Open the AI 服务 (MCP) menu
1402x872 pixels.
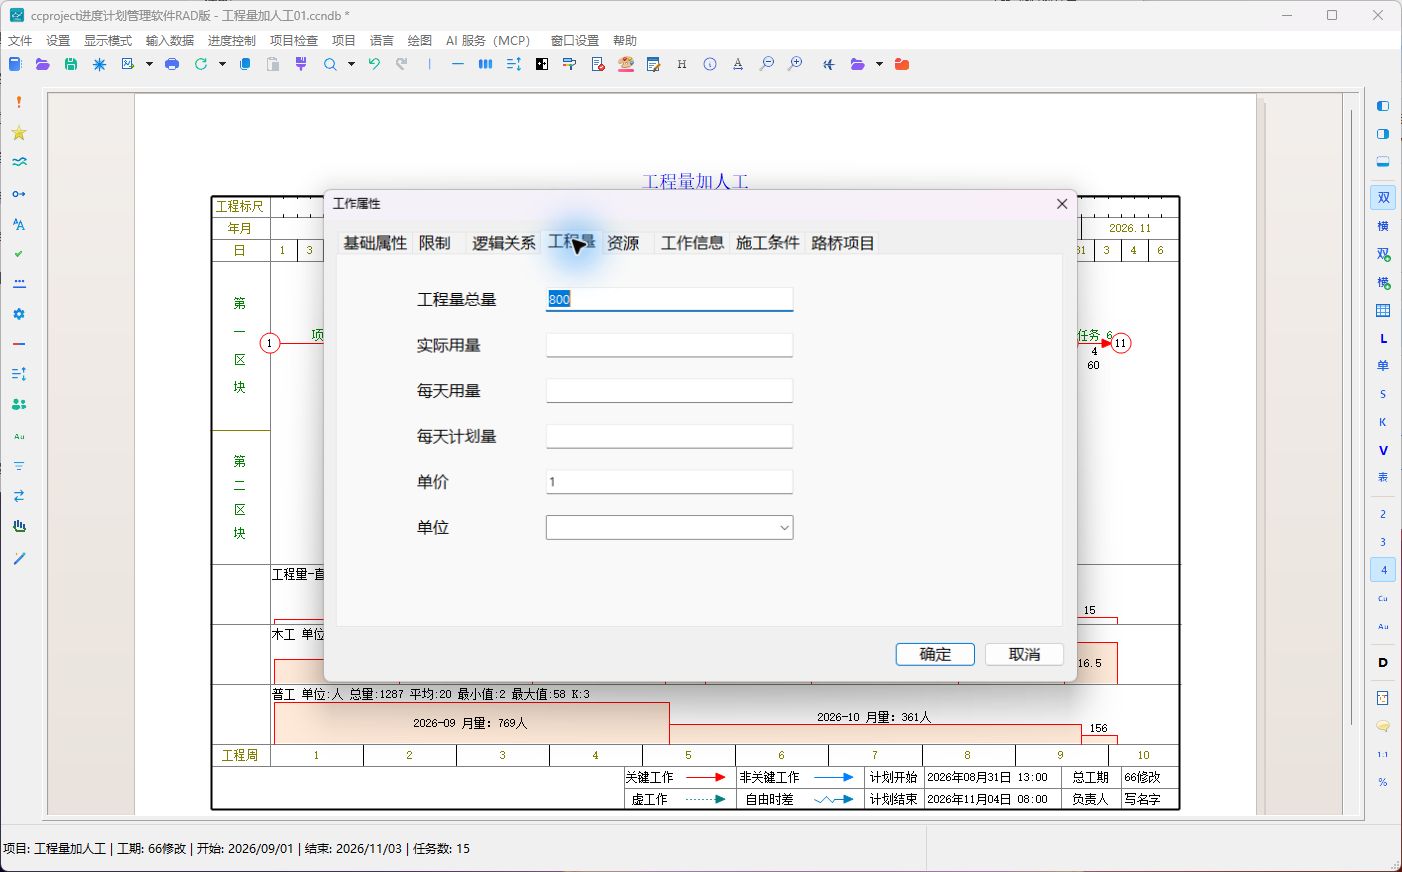click(x=488, y=40)
